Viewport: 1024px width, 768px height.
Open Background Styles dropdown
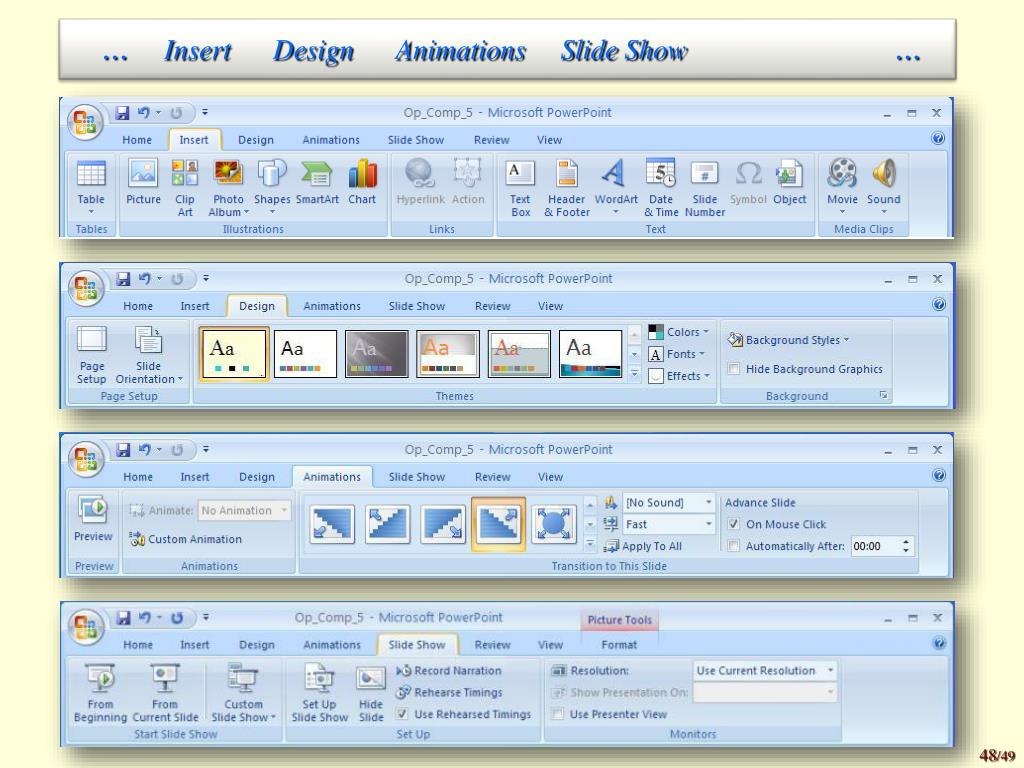point(788,340)
